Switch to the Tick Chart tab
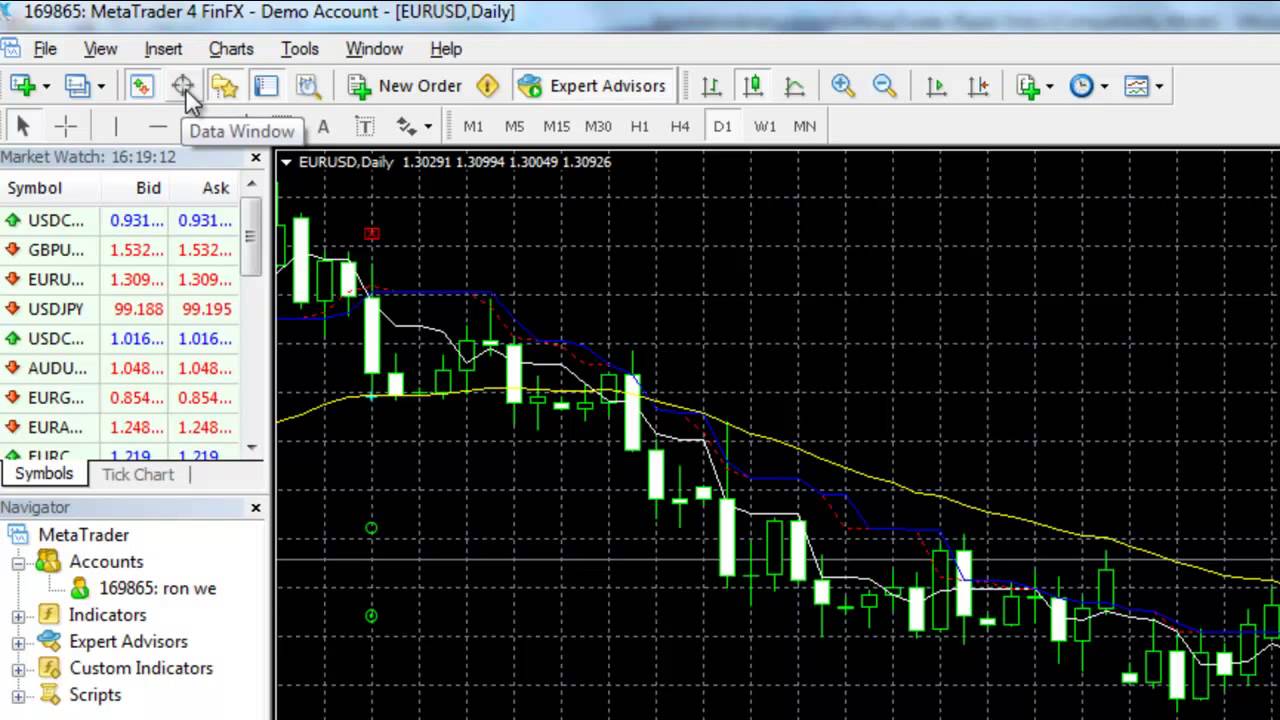 click(138, 474)
